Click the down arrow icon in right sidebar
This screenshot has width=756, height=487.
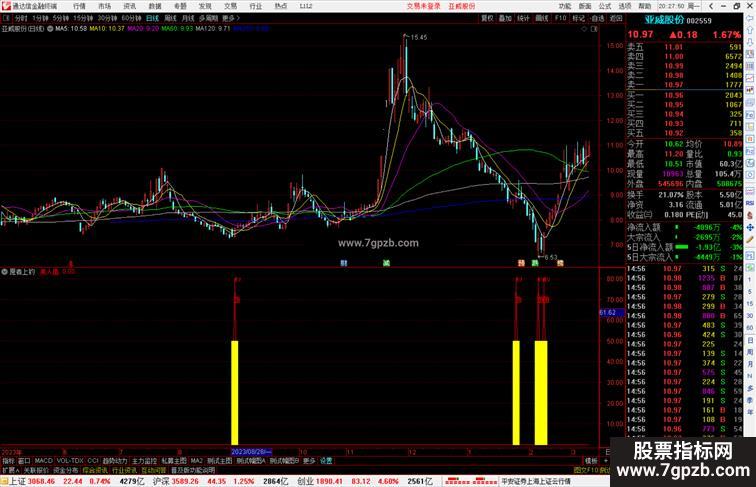coord(750,42)
